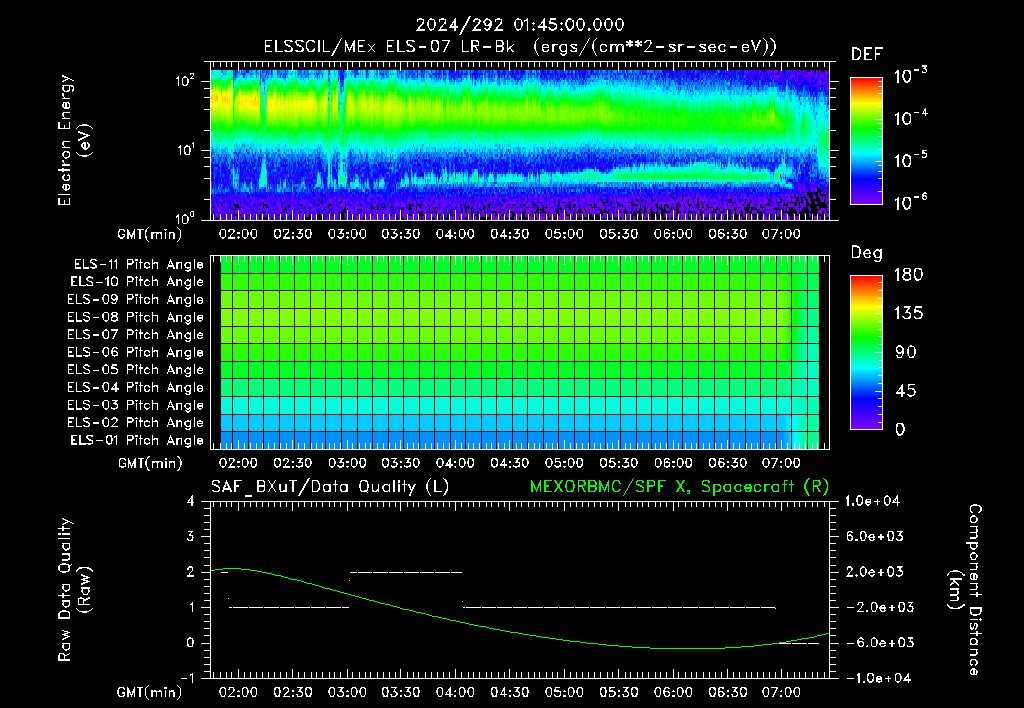Viewport: 1024px width, 708px height.
Task: Click the 180 tick on Deg scale
Action: coord(908,274)
